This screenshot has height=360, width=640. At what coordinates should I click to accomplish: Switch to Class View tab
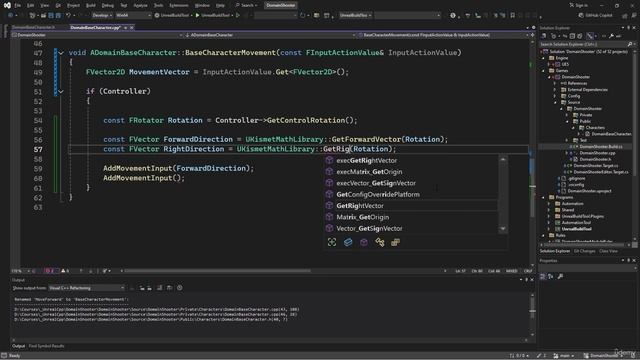tap(608, 251)
